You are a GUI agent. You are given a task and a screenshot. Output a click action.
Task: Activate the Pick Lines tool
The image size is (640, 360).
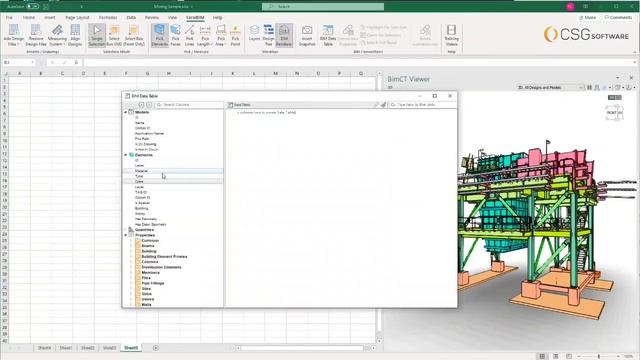189,35
